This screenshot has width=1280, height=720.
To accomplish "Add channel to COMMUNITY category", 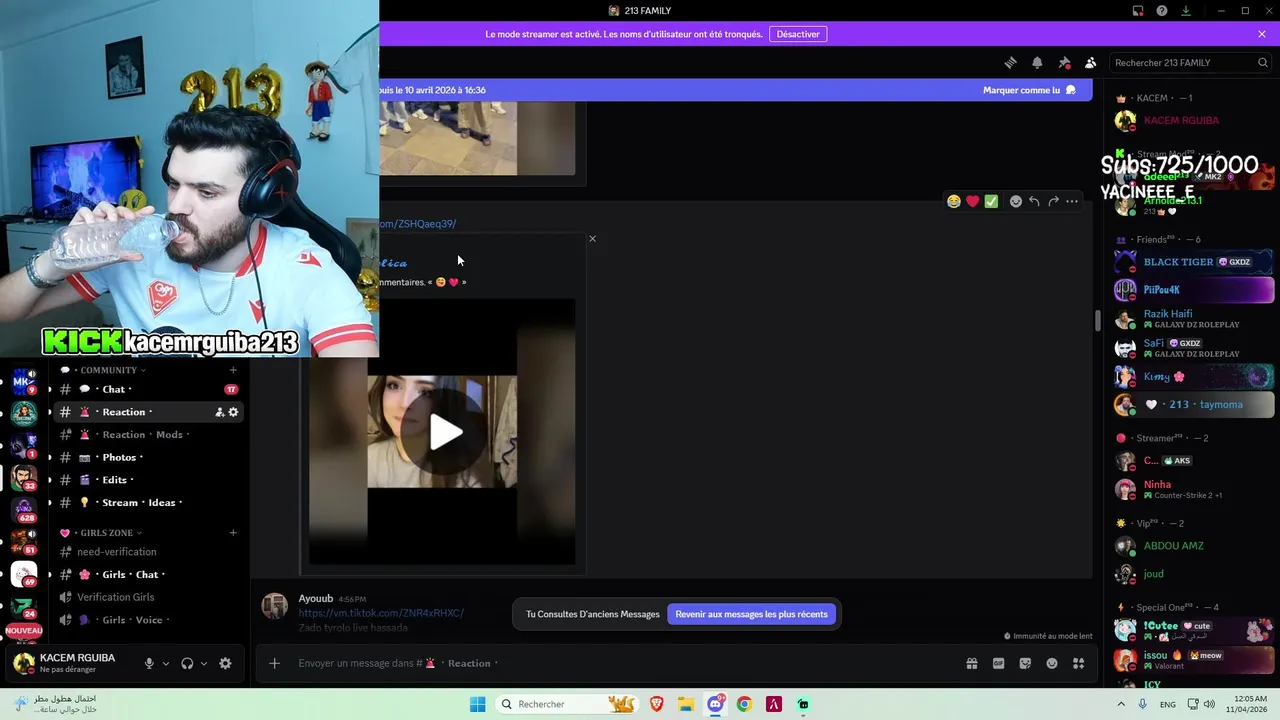I will [233, 370].
